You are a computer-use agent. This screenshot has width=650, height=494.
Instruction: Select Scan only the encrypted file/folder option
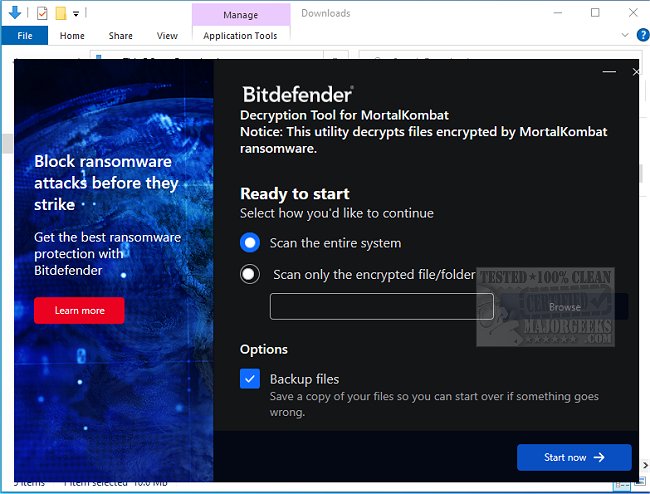coord(250,274)
